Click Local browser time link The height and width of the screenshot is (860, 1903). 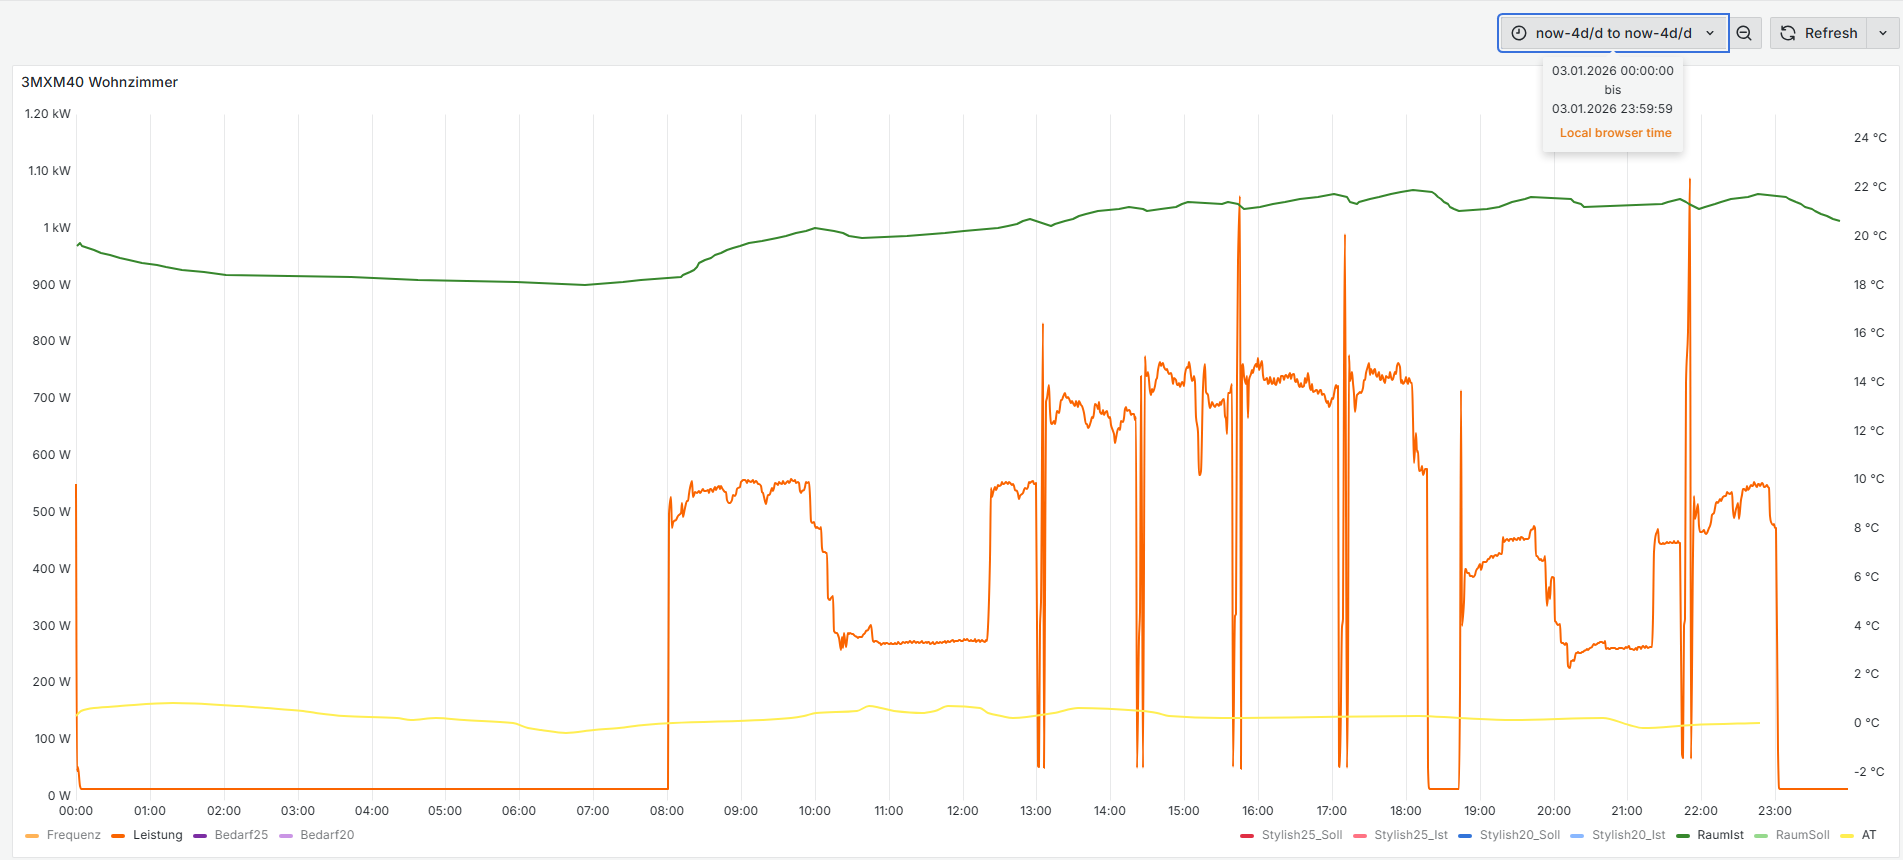1615,133
